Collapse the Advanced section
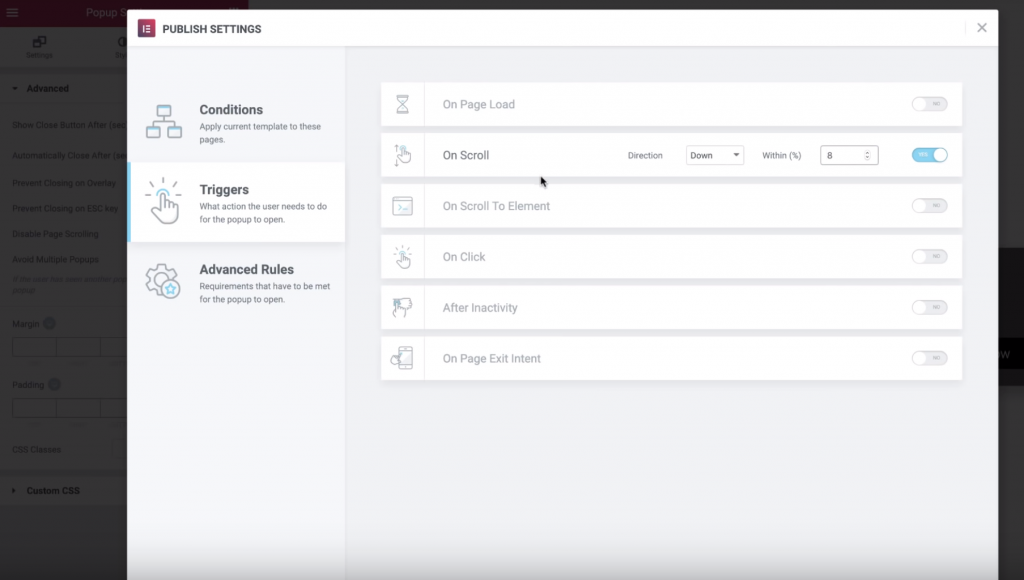 [x=47, y=88]
